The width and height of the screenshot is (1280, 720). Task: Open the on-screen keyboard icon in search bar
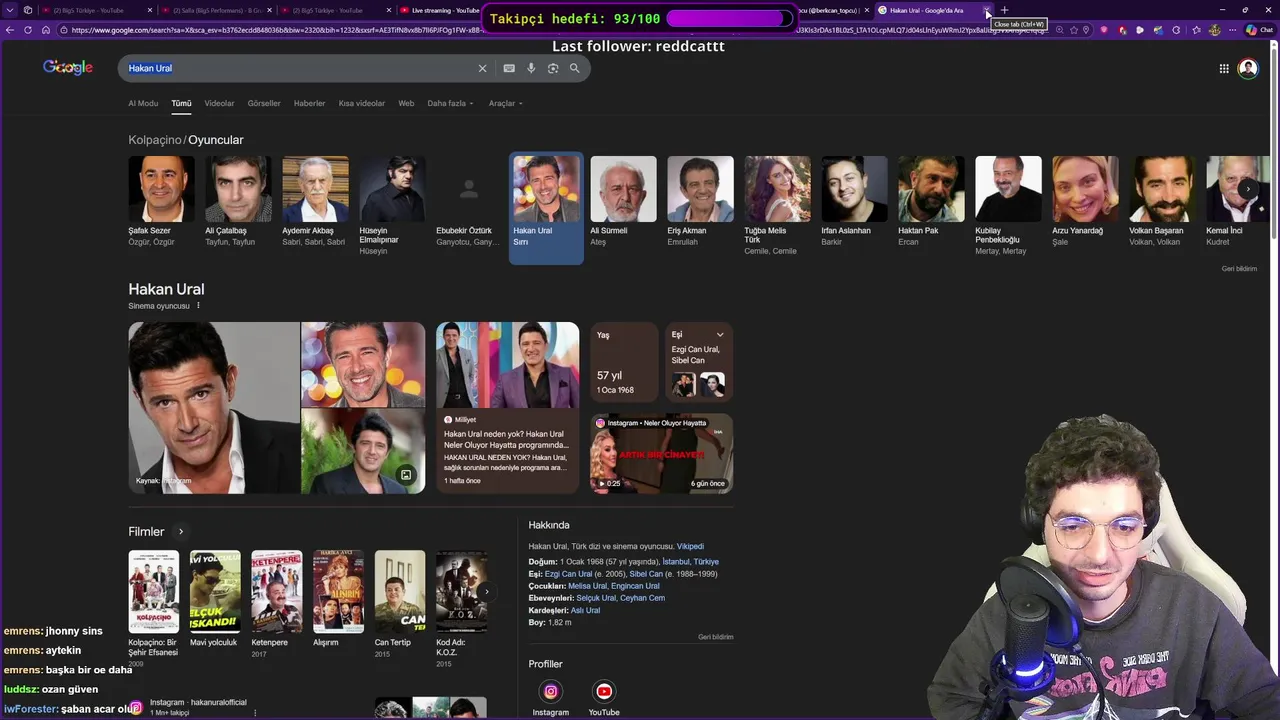(509, 68)
